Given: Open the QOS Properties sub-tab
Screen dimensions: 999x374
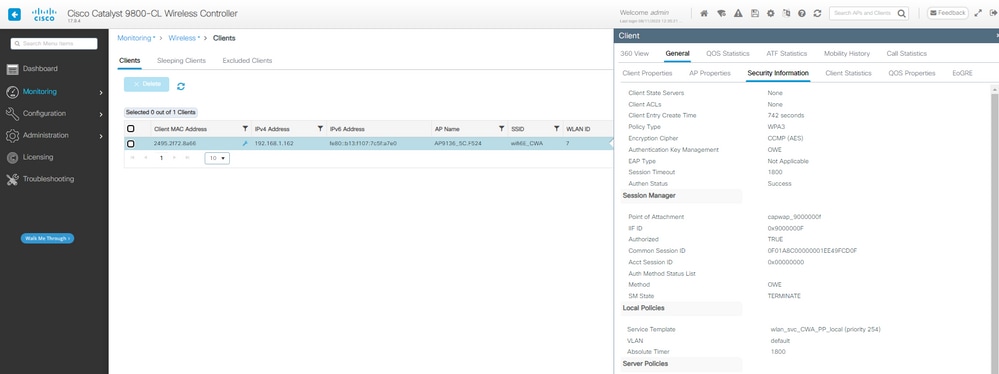Looking at the screenshot, I should coord(912,73).
